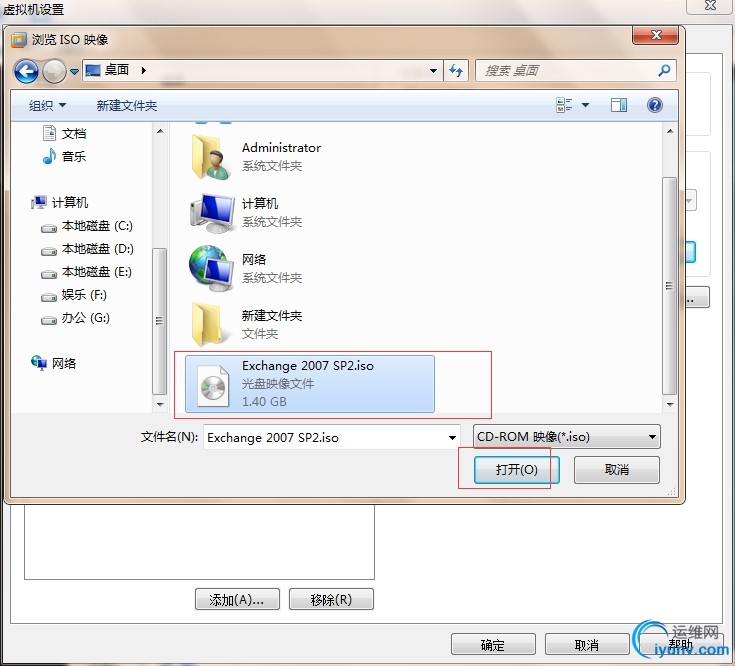Click 取消 in the VM settings window

[587, 645]
